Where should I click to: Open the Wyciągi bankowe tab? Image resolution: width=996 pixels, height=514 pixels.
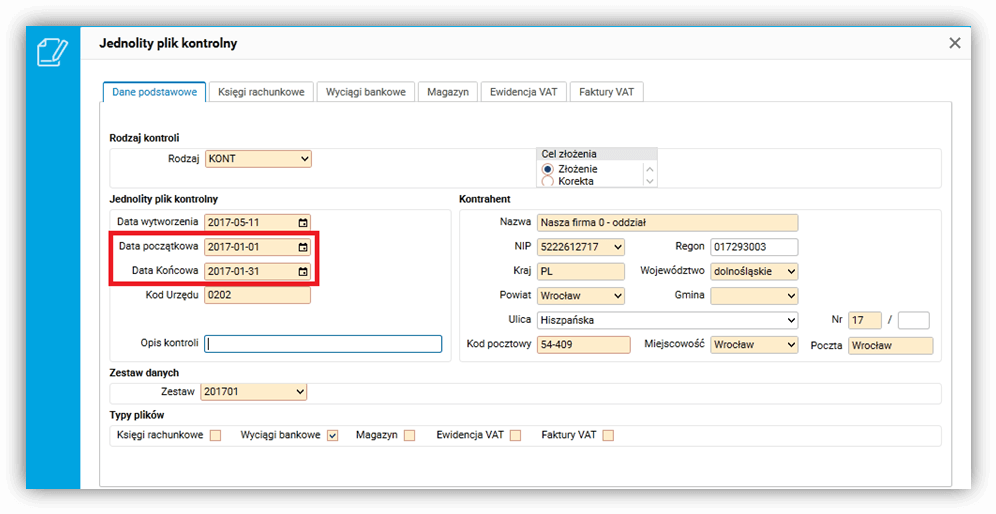pos(366,92)
